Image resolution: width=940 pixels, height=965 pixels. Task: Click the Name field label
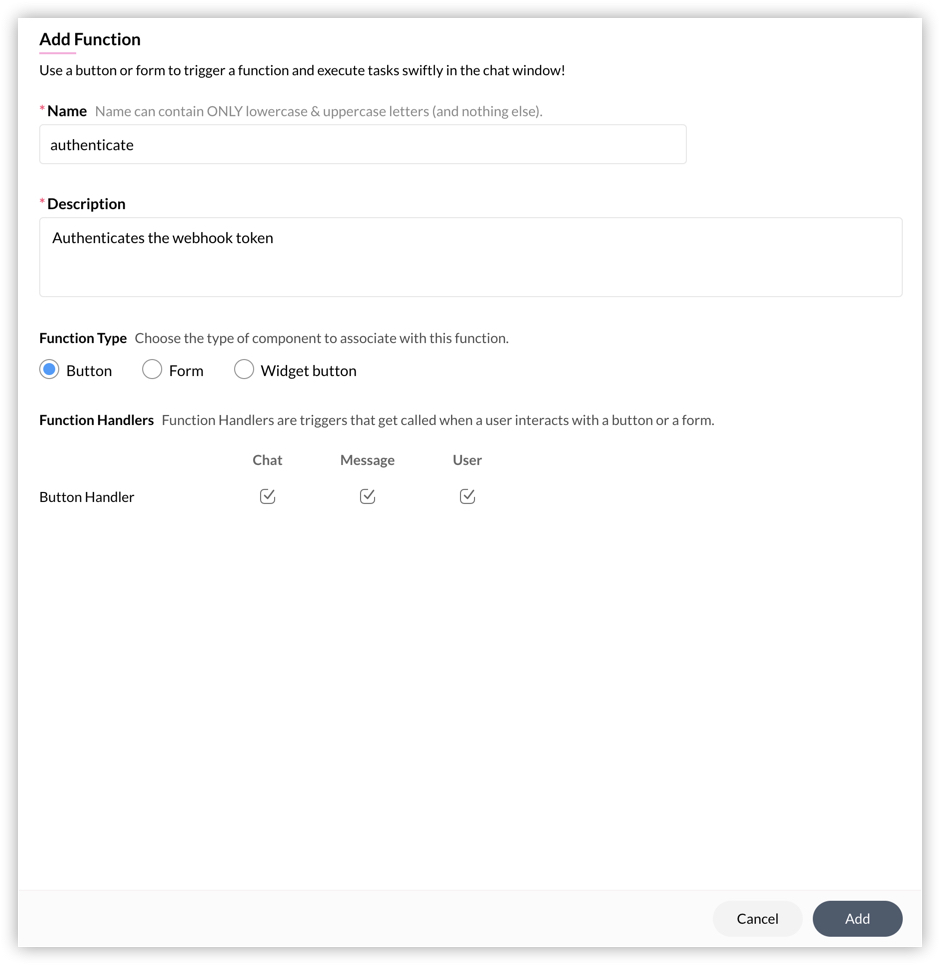coord(67,111)
